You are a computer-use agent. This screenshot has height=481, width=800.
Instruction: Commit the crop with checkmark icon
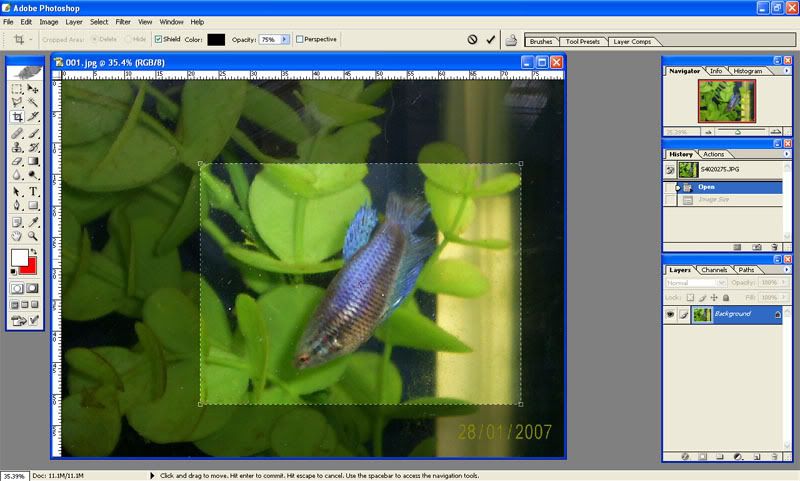coord(490,39)
